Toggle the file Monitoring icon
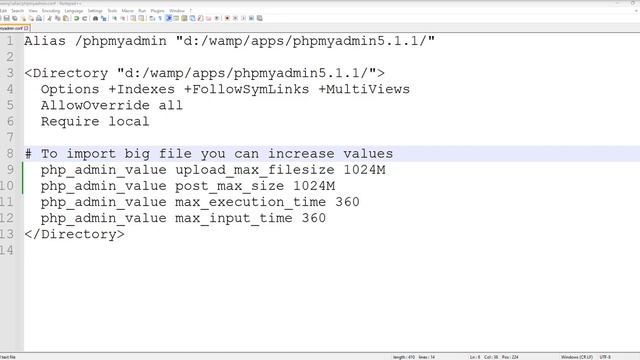This screenshot has height=360, width=640. [x=217, y=18]
